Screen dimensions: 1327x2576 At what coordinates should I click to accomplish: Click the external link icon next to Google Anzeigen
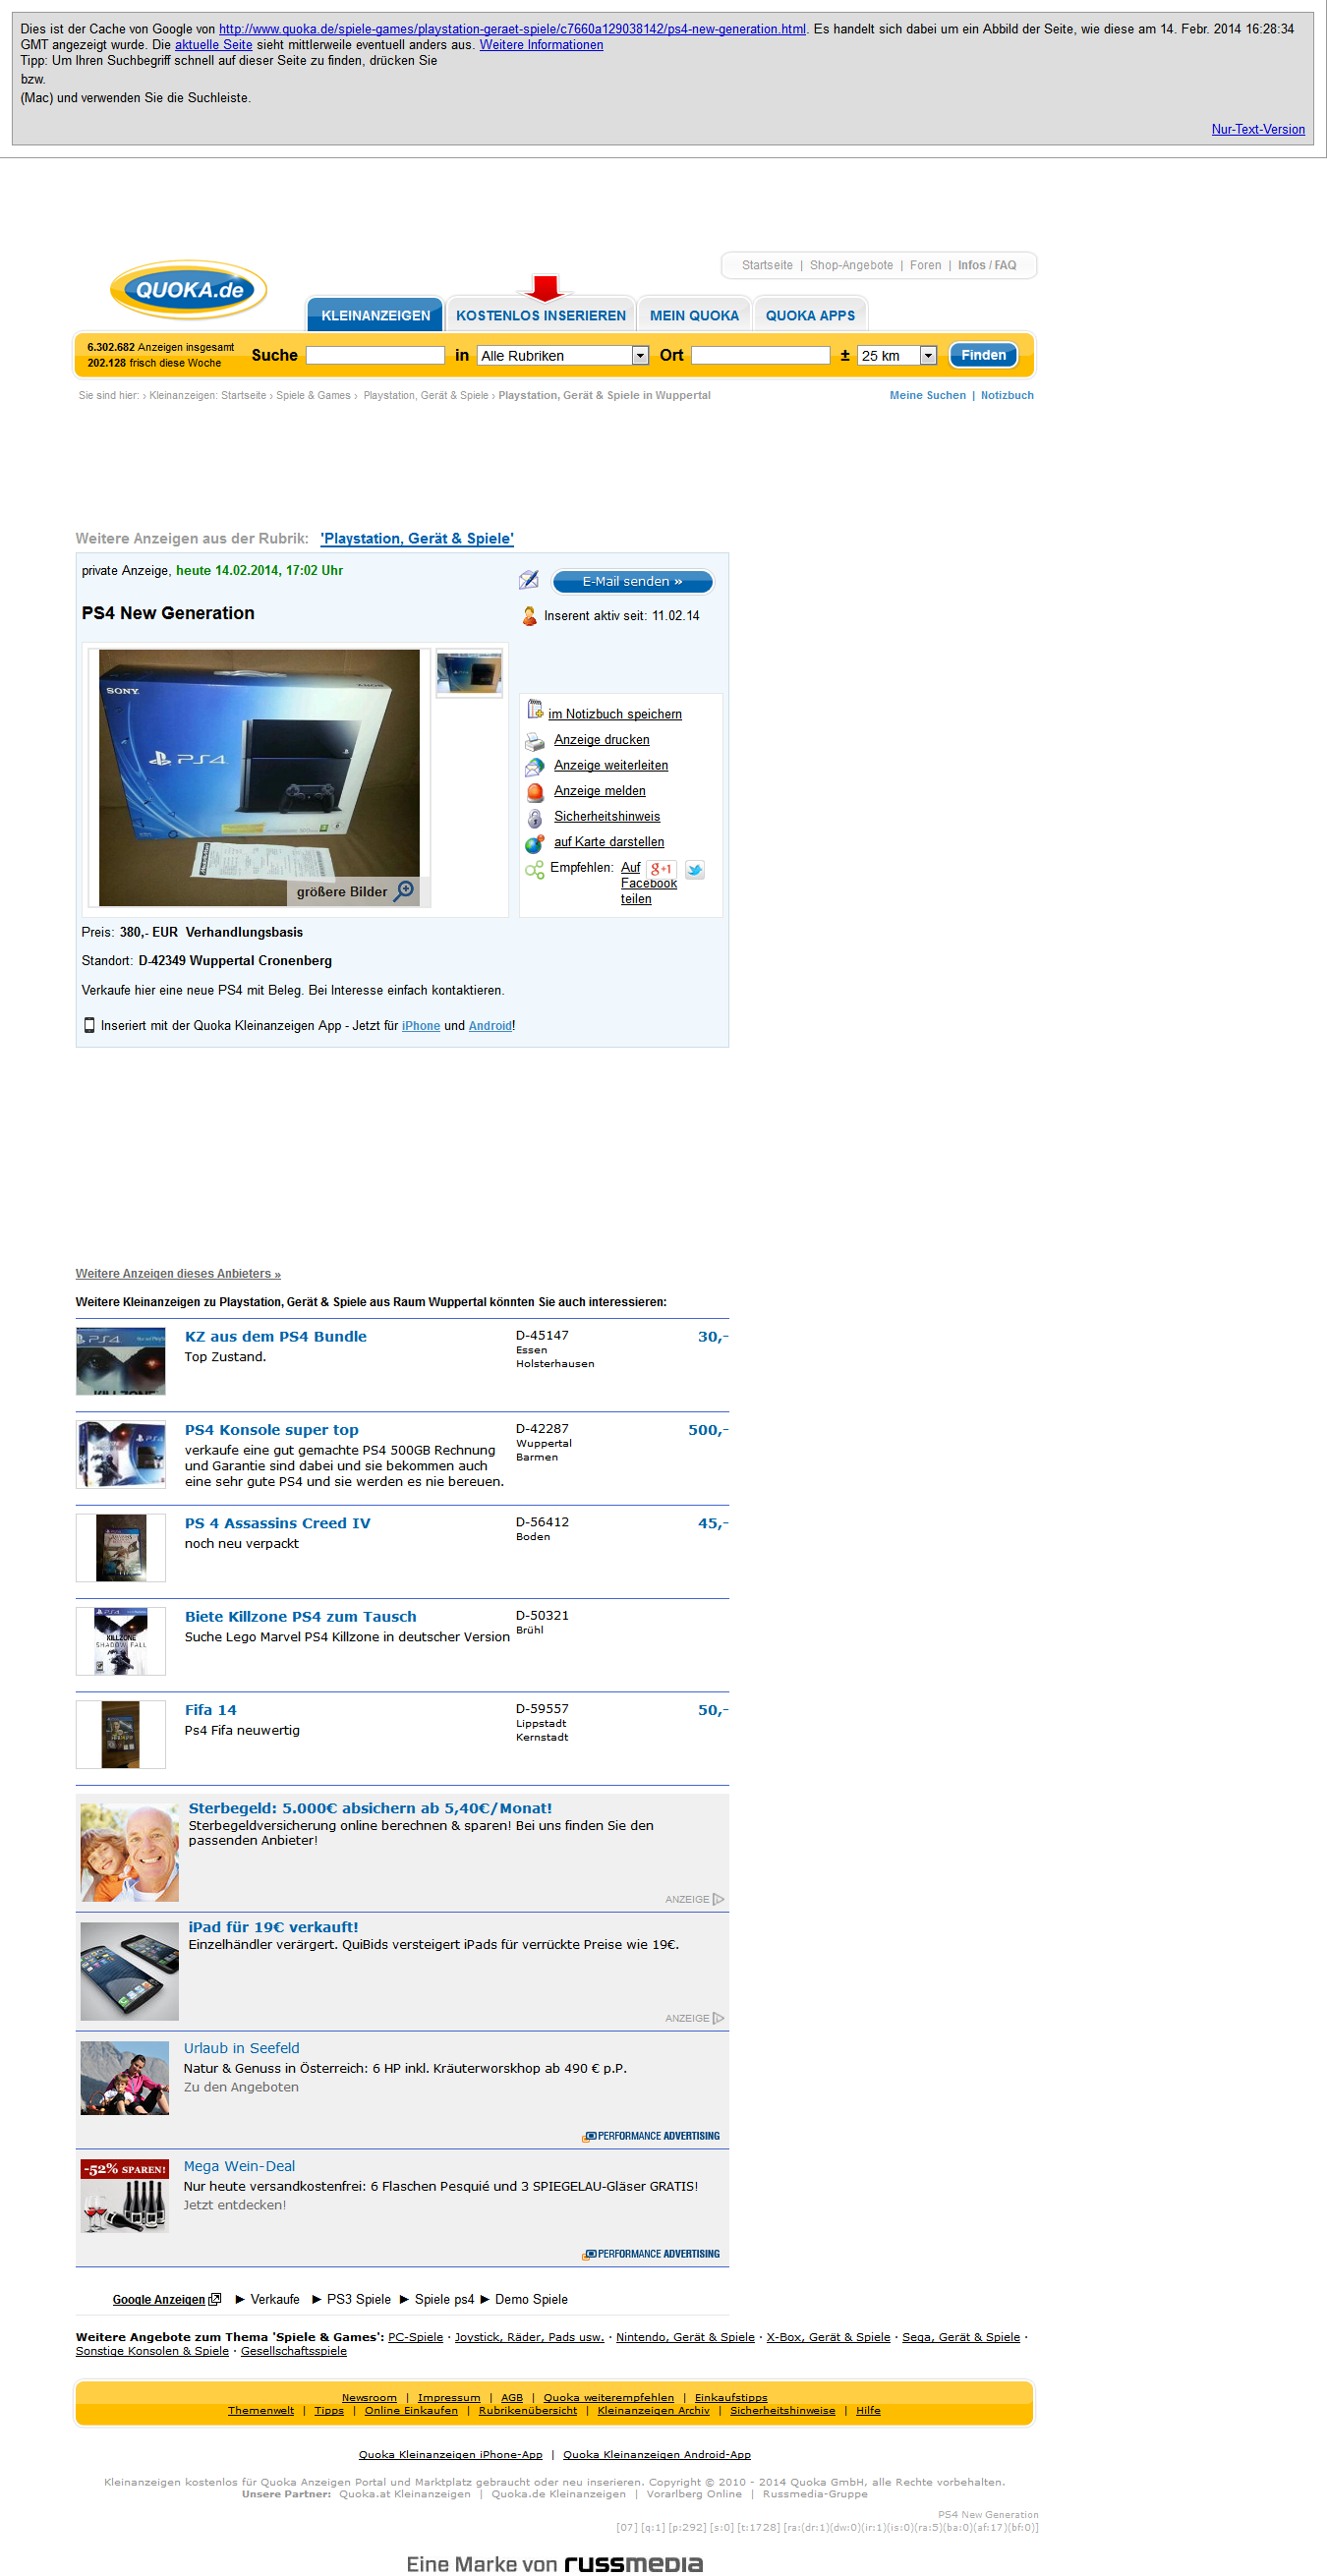pyautogui.click(x=215, y=2299)
